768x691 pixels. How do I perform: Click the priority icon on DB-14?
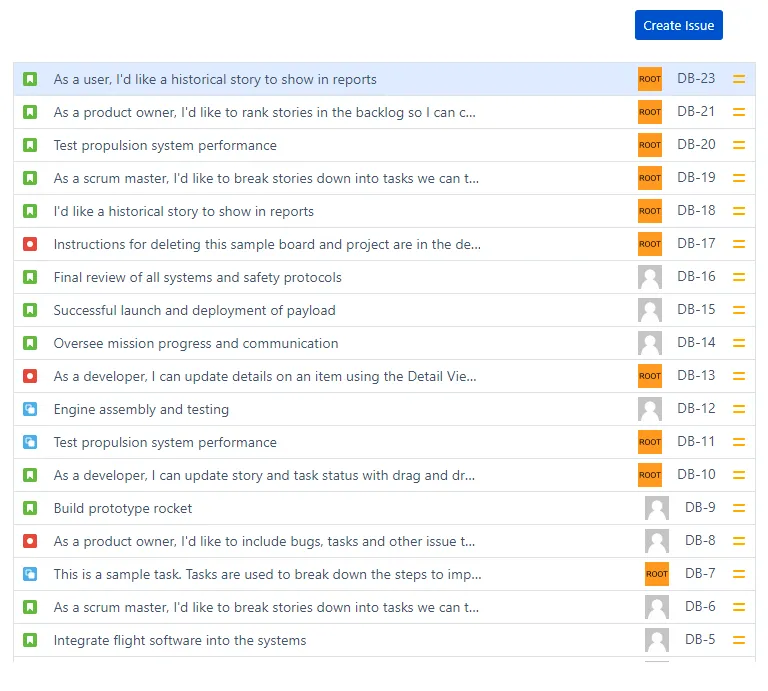coord(739,343)
